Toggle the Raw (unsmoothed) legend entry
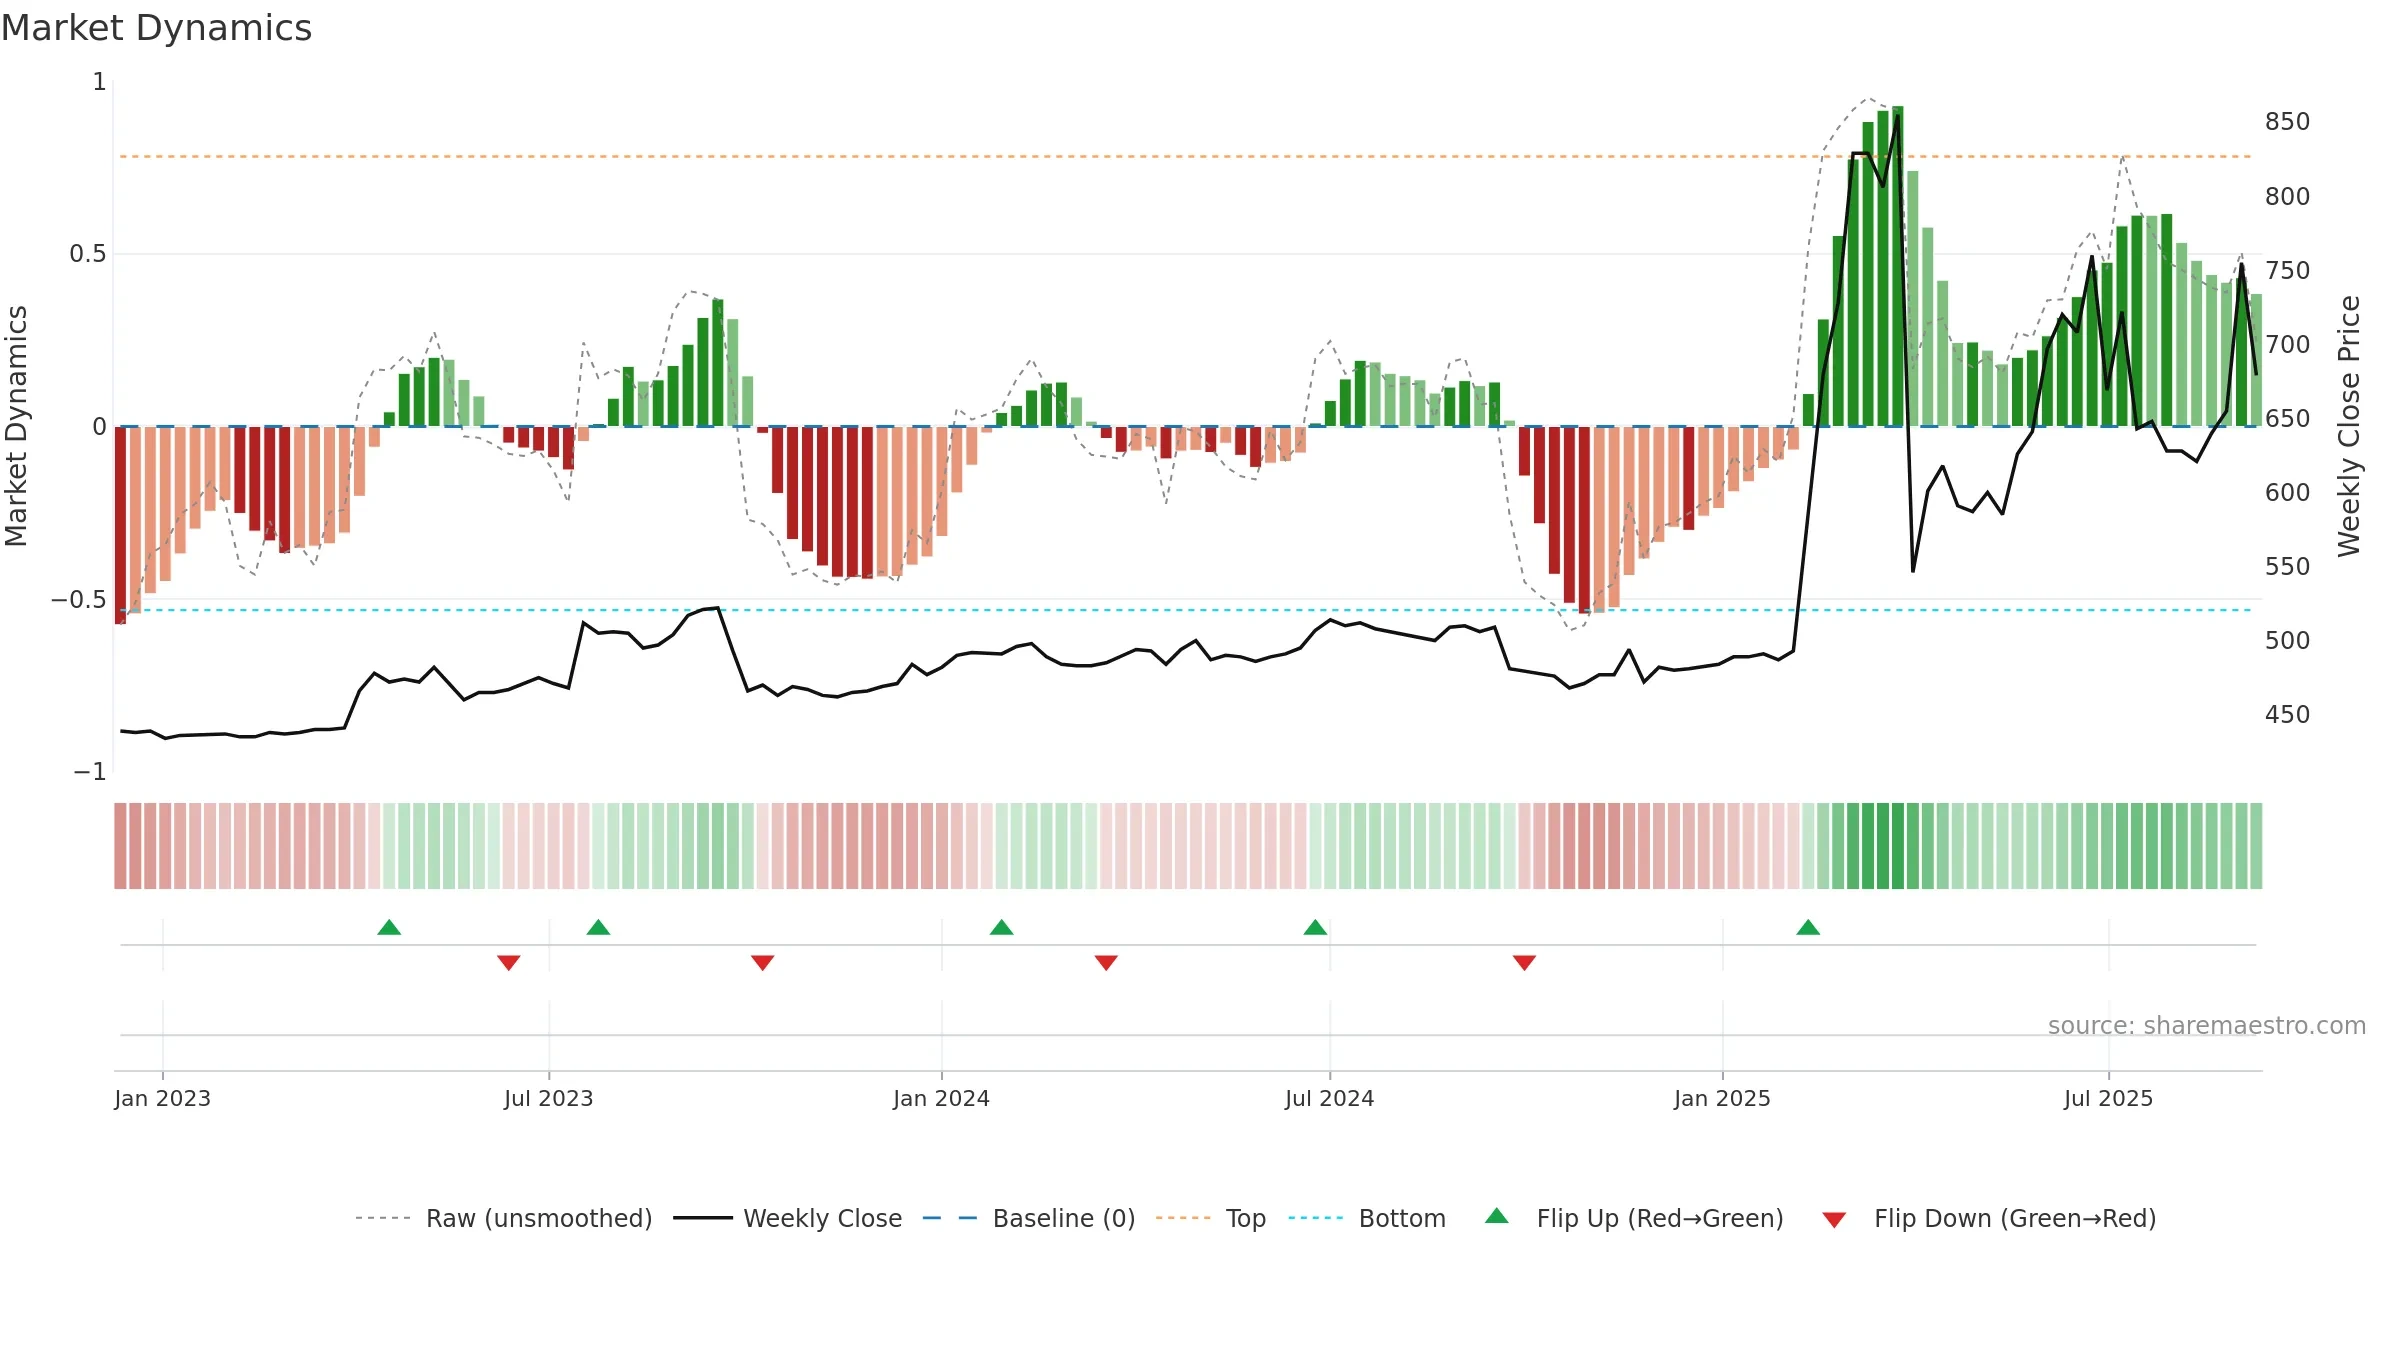The height and width of the screenshot is (1350, 2400). [503, 1218]
